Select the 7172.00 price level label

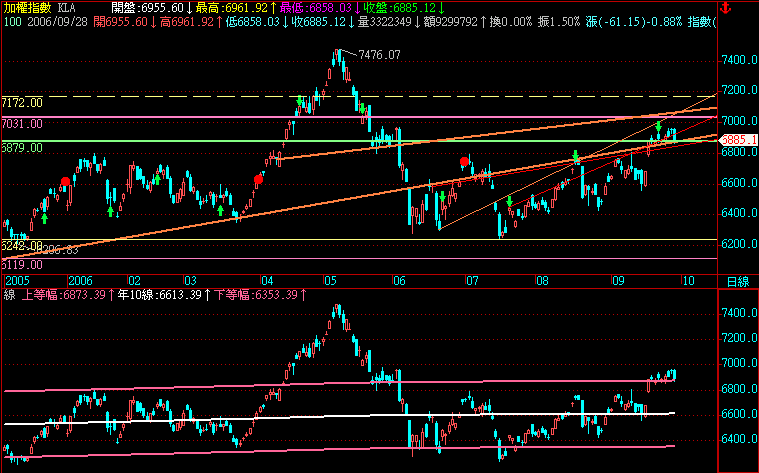pos(22,103)
